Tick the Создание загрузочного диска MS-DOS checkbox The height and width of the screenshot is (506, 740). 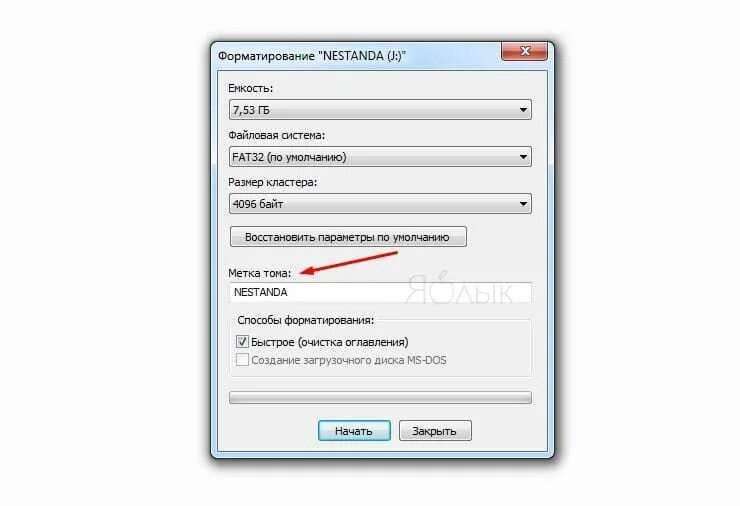pyautogui.click(x=242, y=360)
